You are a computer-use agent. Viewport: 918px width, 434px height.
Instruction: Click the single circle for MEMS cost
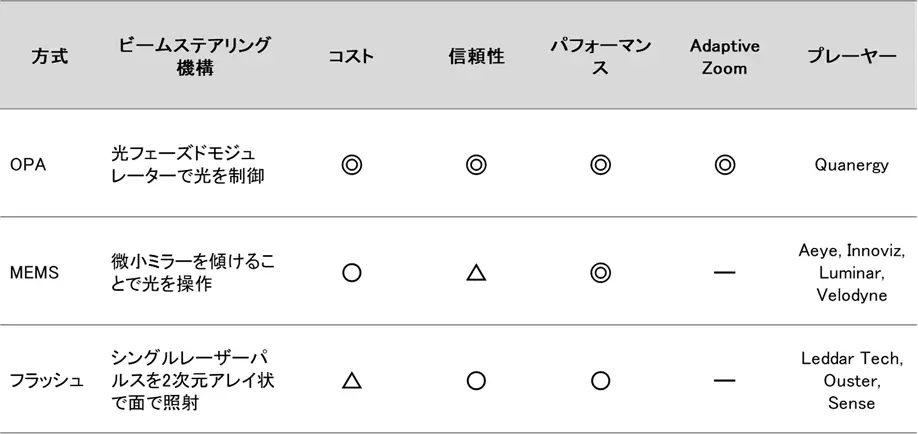pos(351,273)
